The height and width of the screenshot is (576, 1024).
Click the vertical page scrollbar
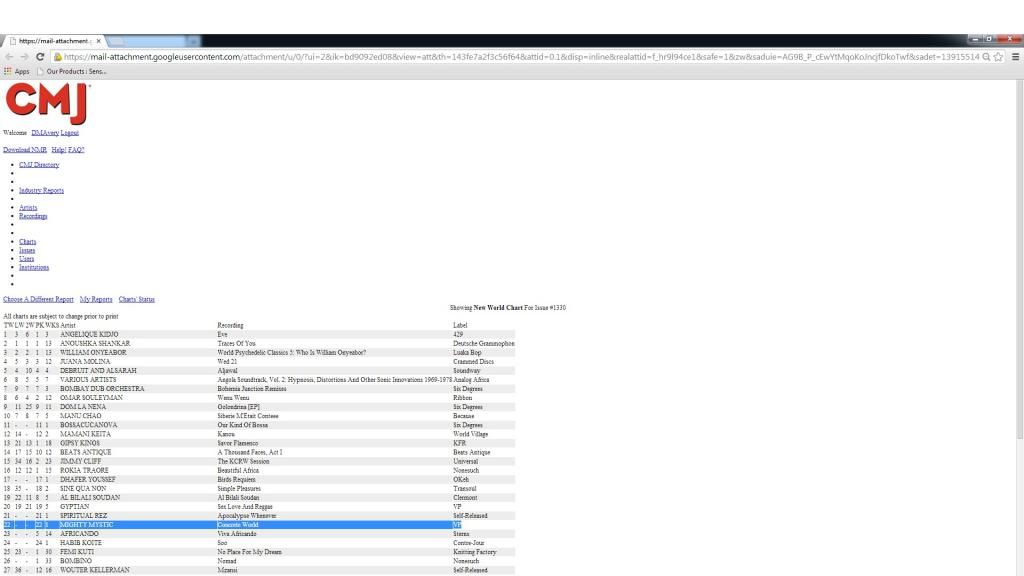[x=1019, y=261]
